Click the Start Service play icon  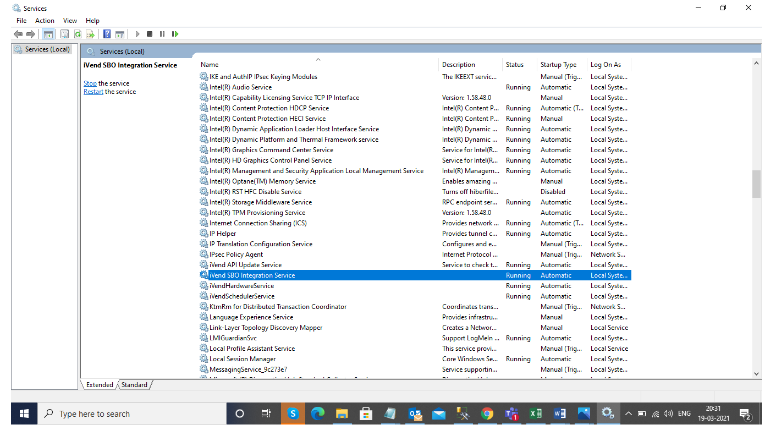click(138, 34)
